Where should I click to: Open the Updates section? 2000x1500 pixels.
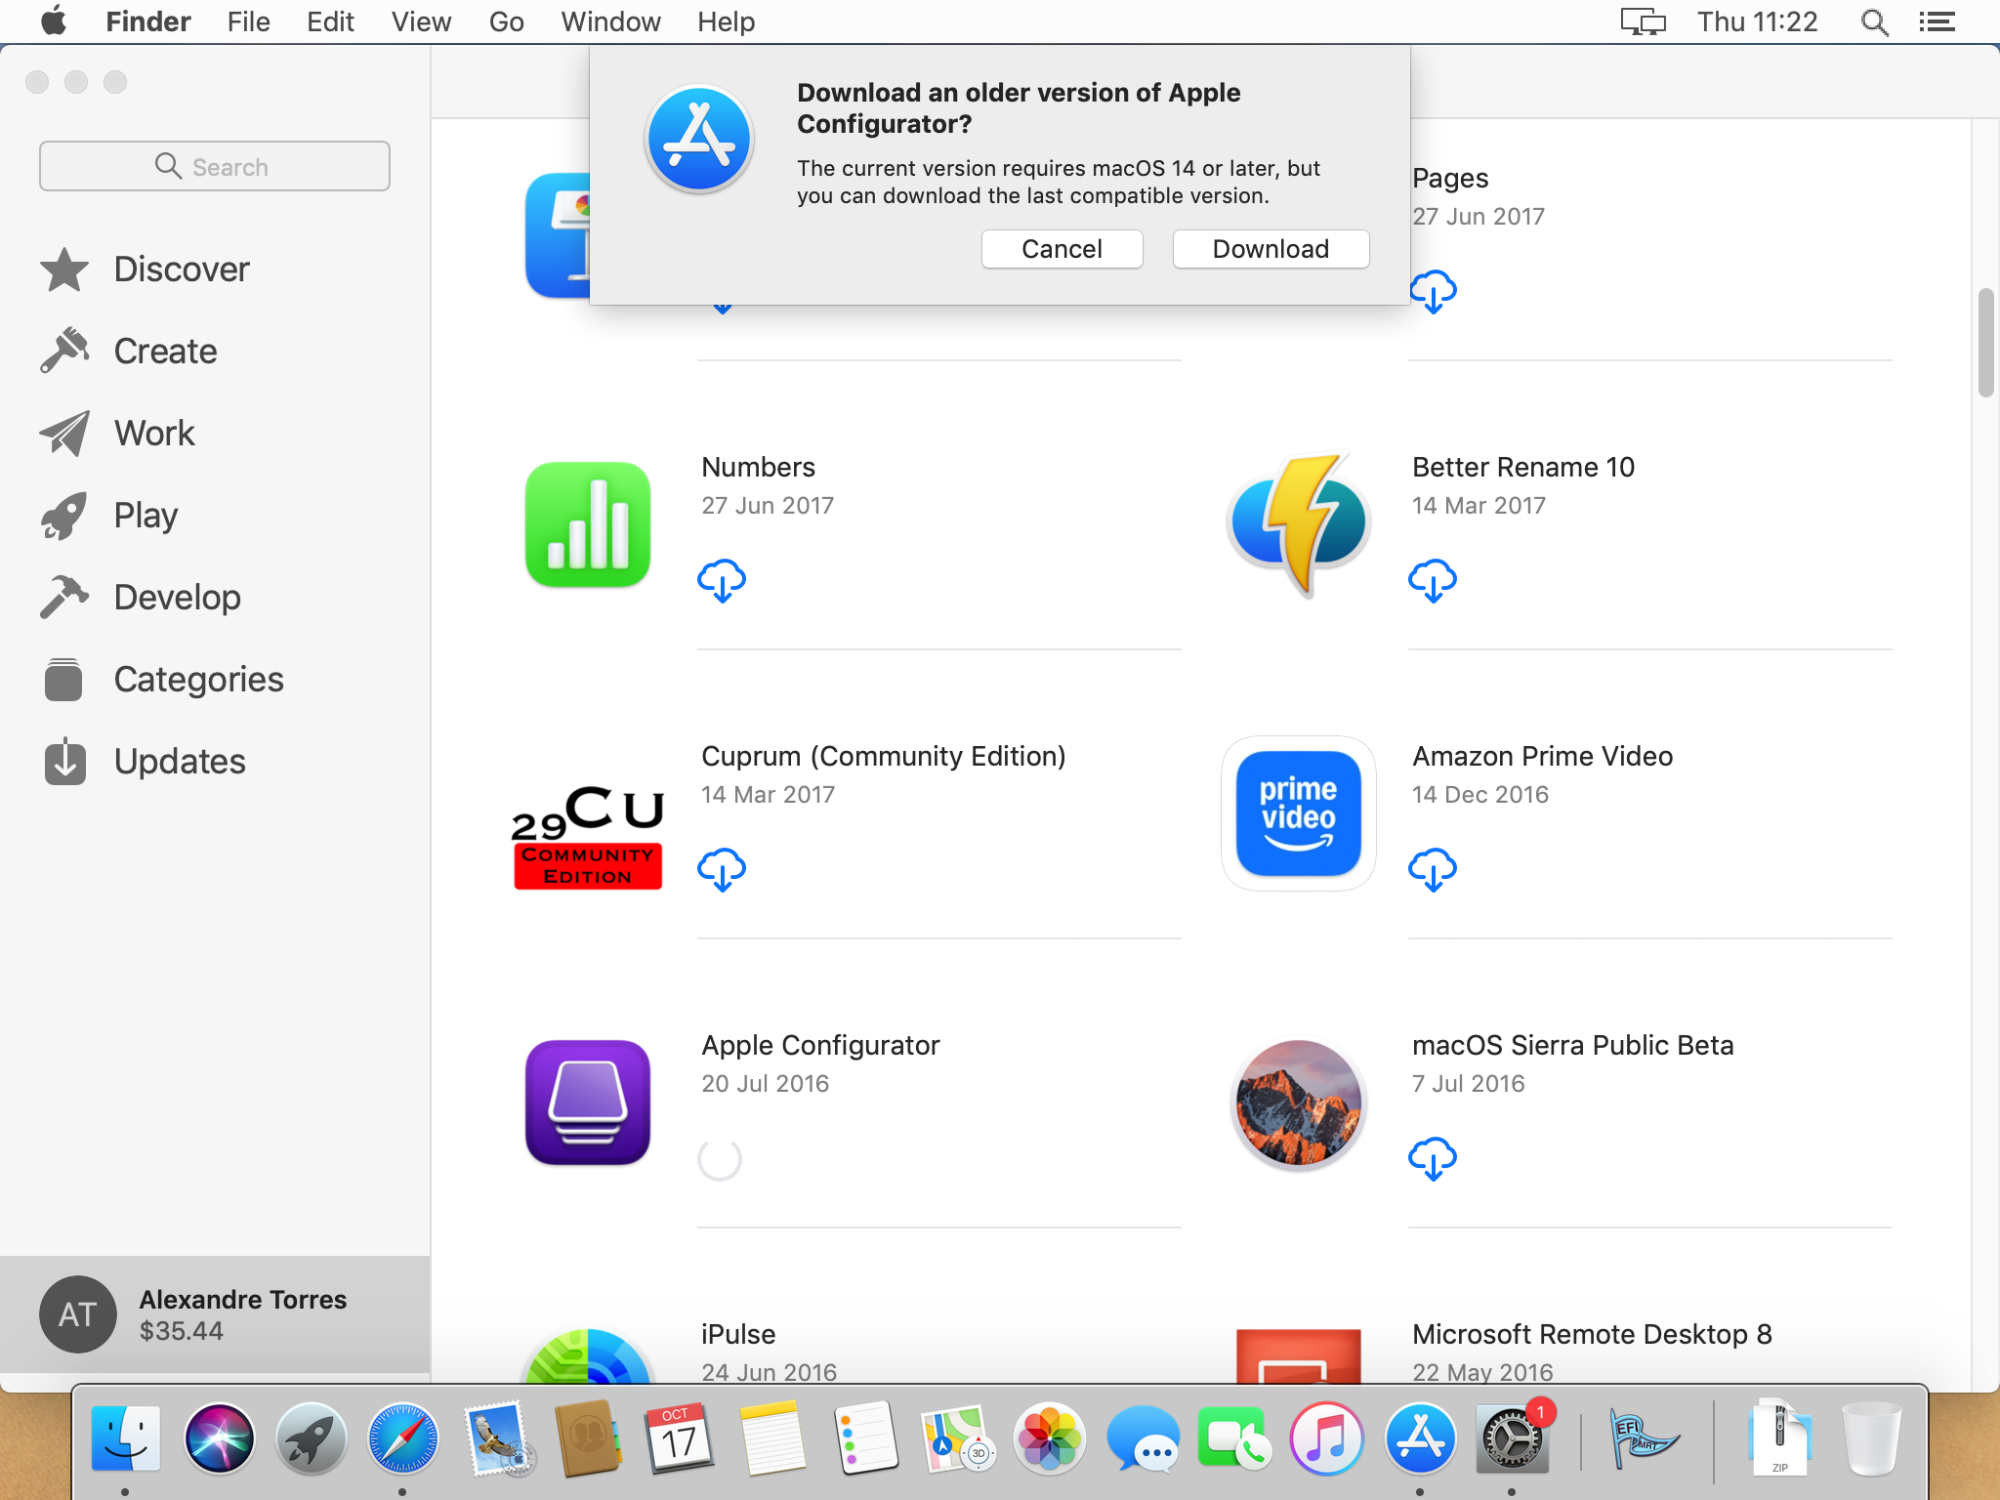coord(143,761)
